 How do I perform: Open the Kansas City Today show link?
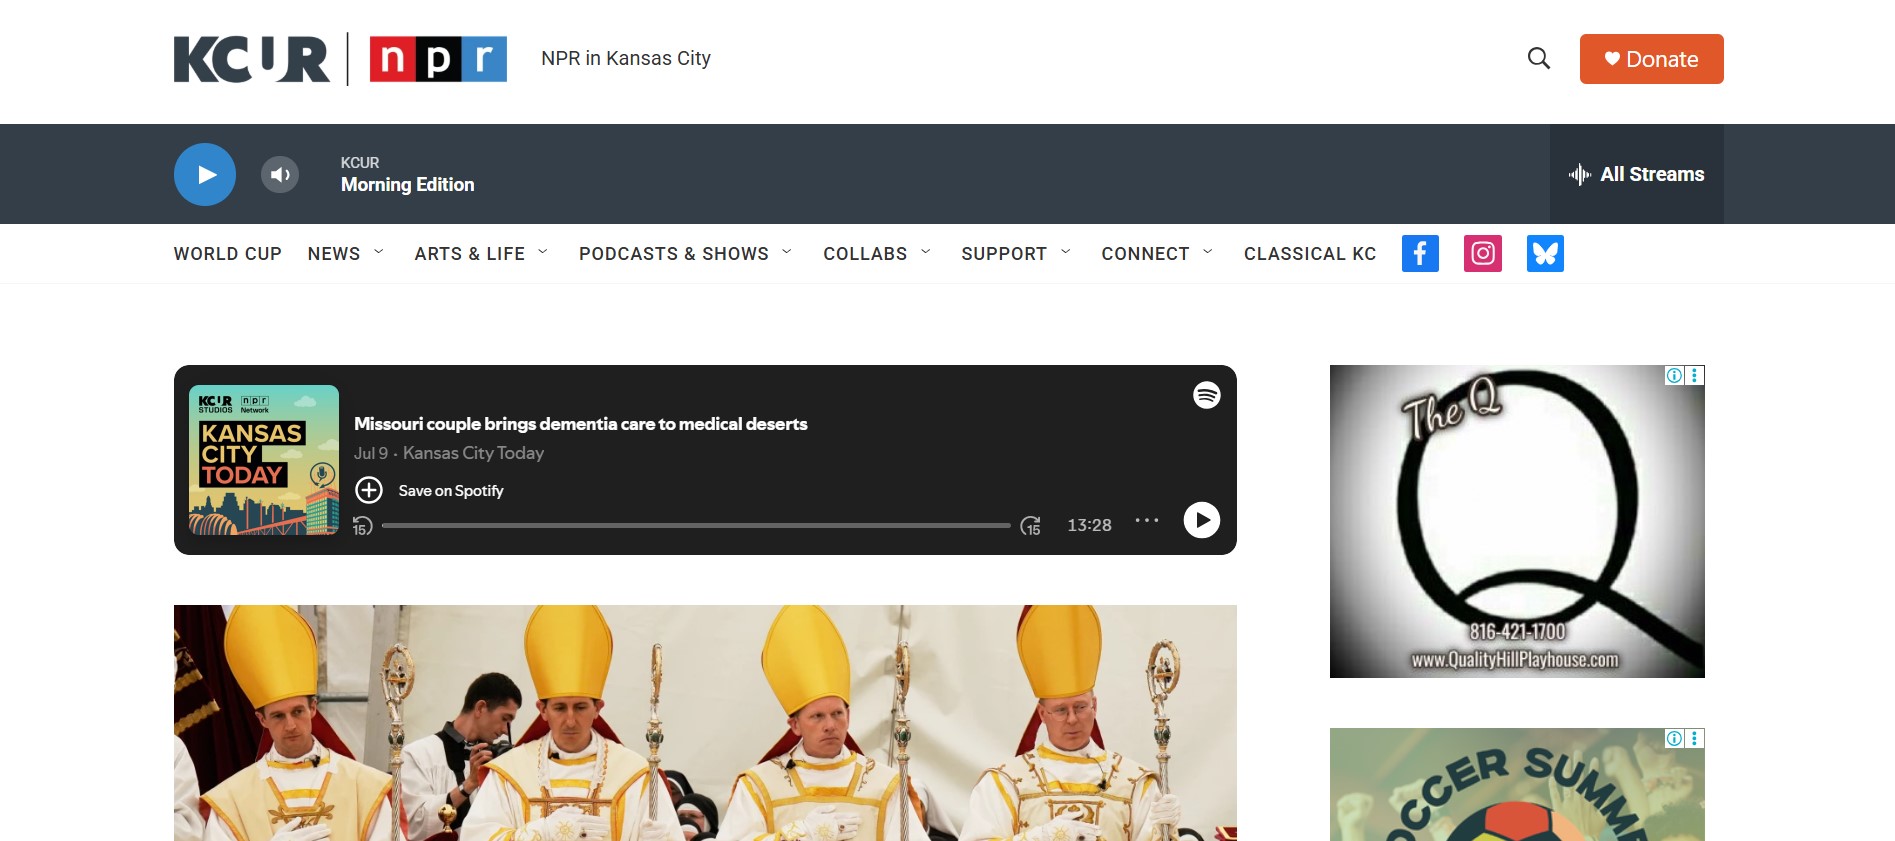point(474,453)
